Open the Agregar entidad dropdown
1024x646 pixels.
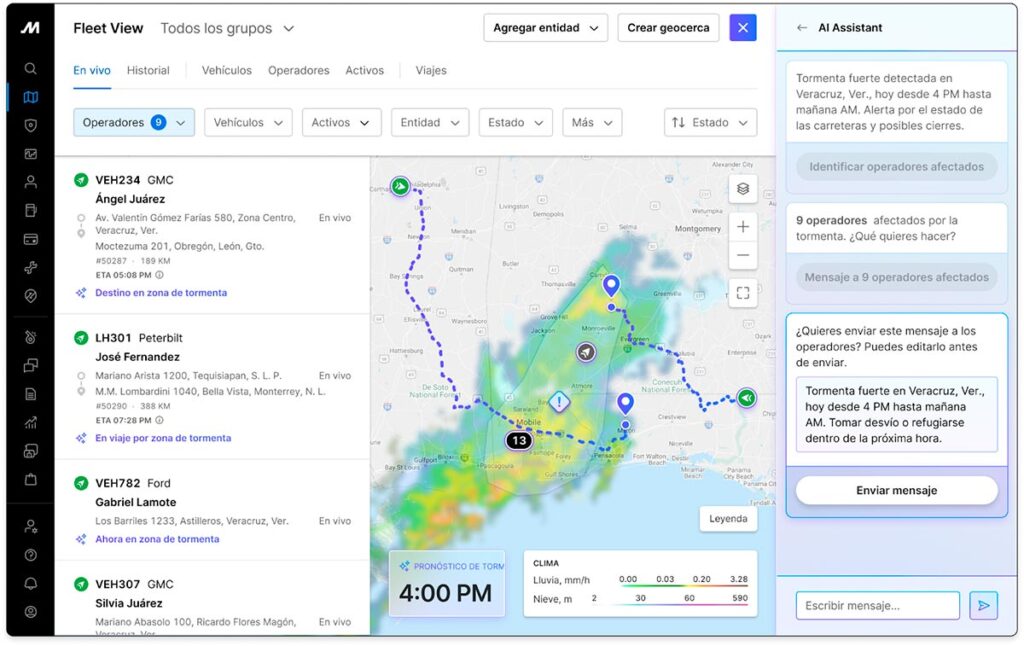[x=546, y=28]
